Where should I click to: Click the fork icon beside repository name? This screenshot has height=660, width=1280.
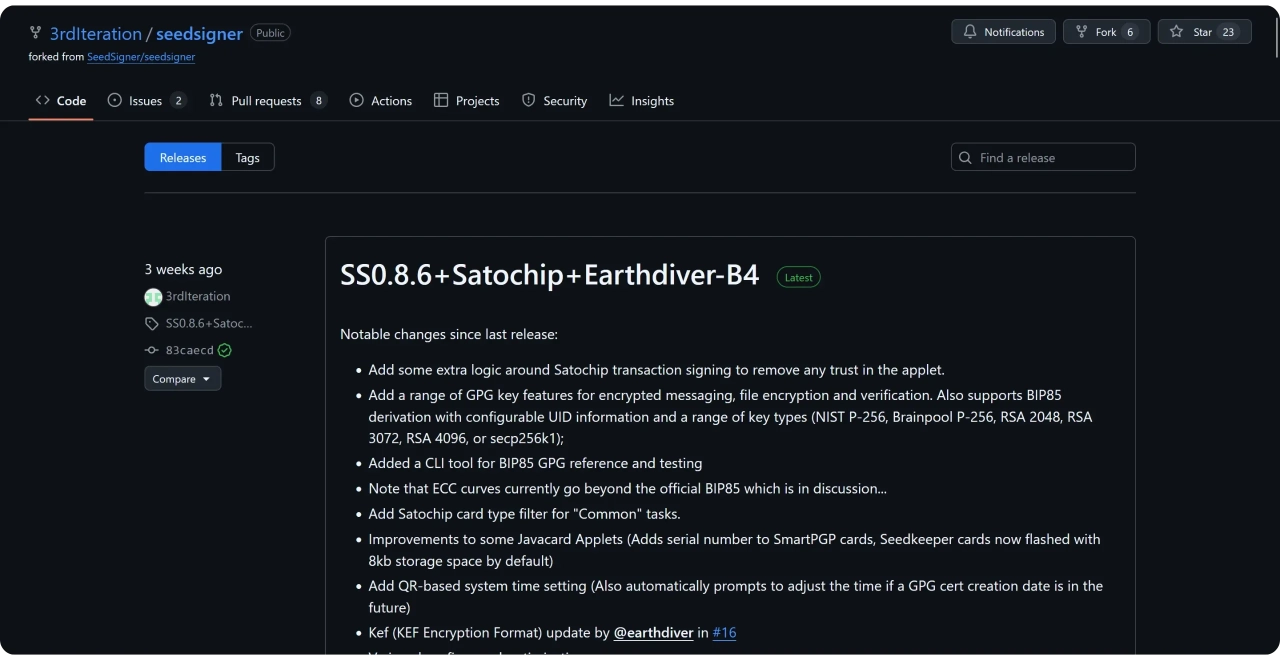tap(36, 33)
